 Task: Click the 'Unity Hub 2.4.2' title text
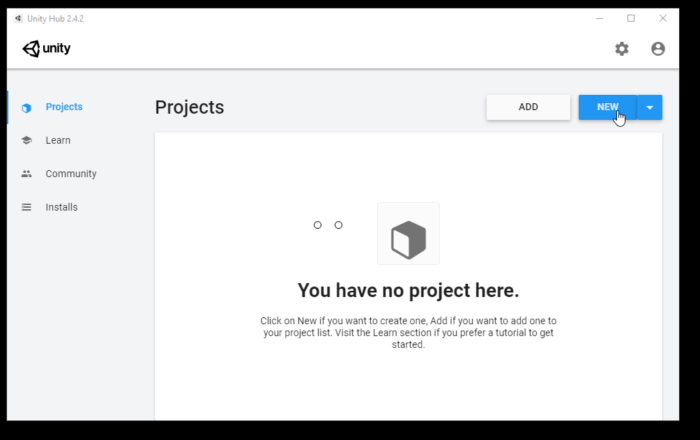[x=55, y=19]
